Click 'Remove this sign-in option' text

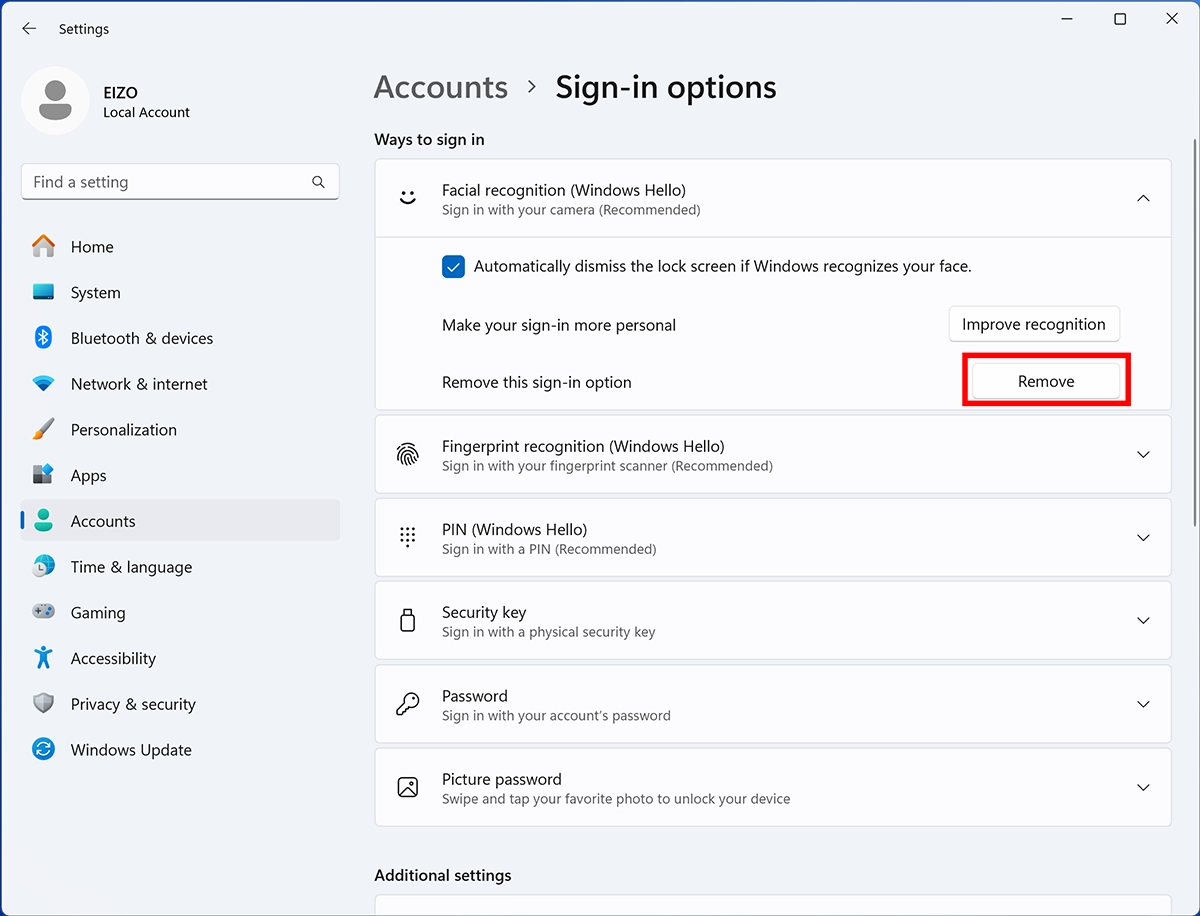(537, 382)
